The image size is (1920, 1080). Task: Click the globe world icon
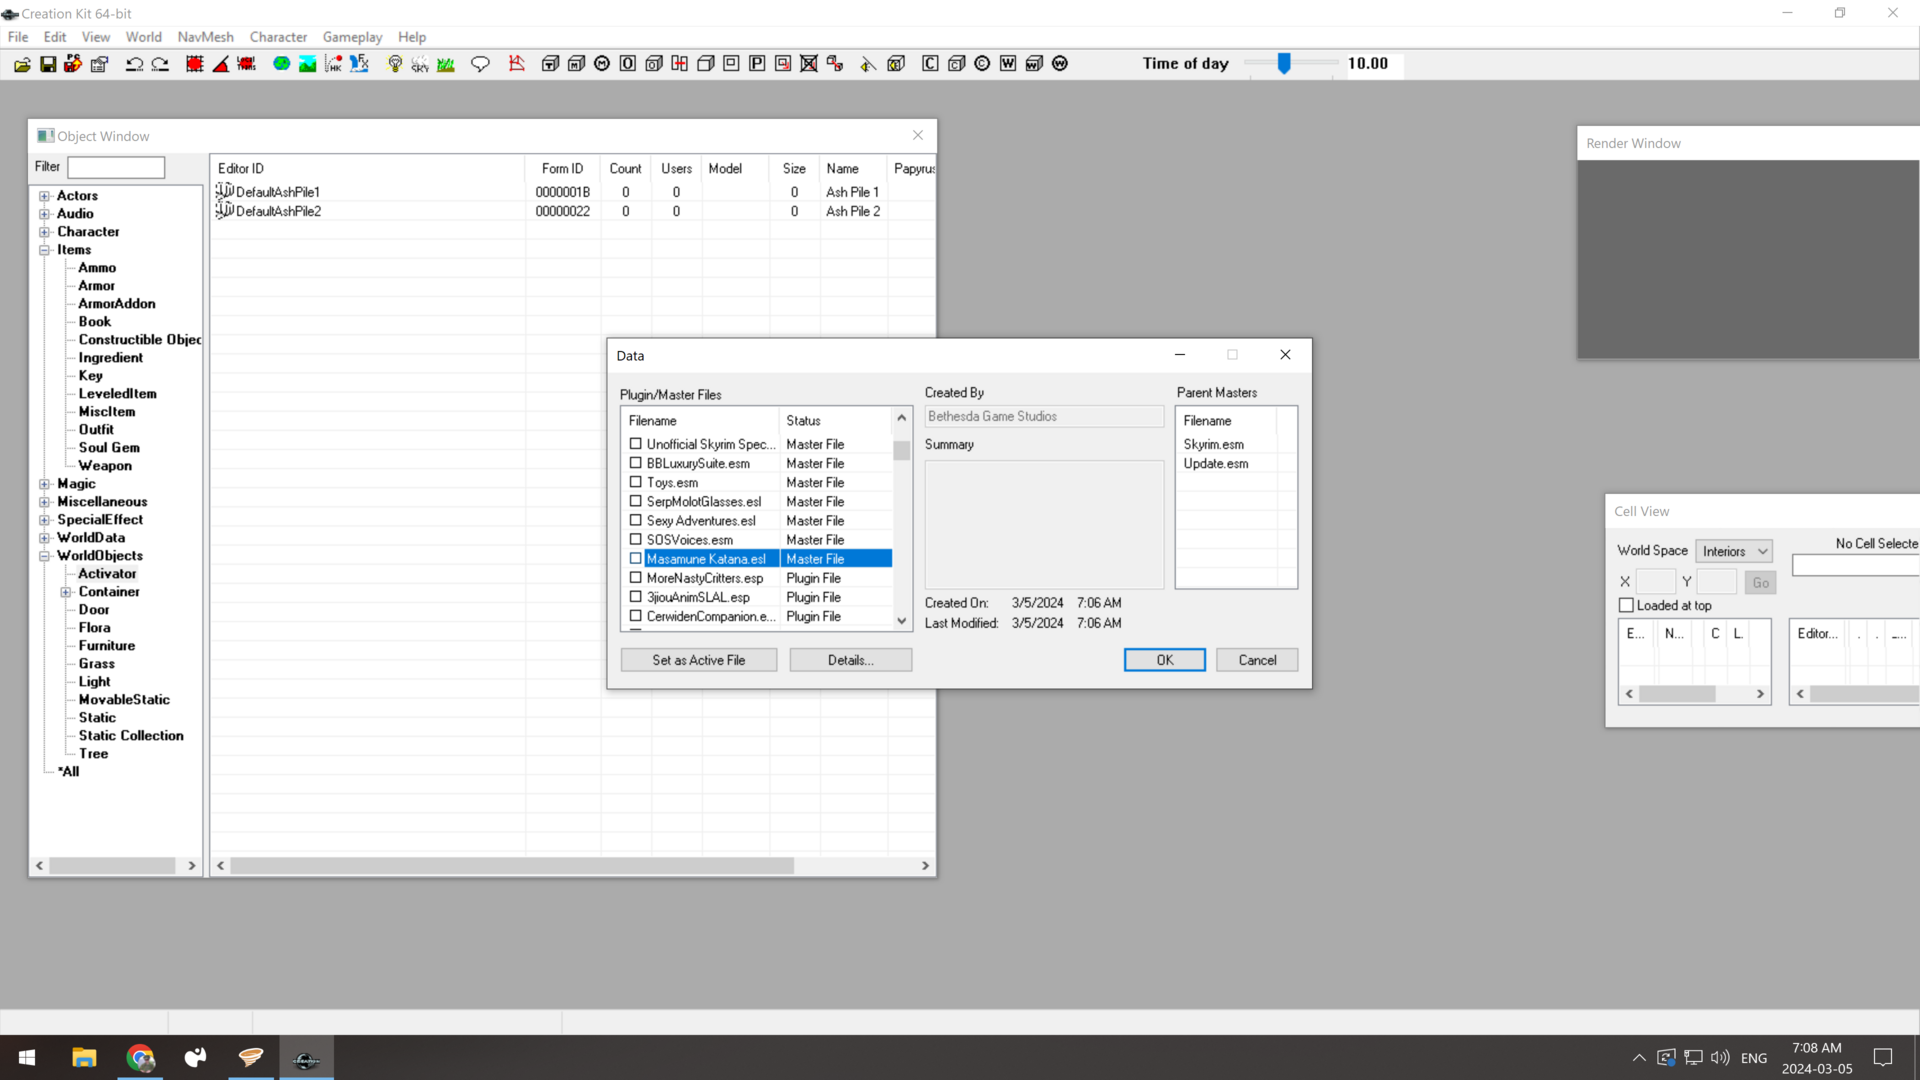click(282, 64)
